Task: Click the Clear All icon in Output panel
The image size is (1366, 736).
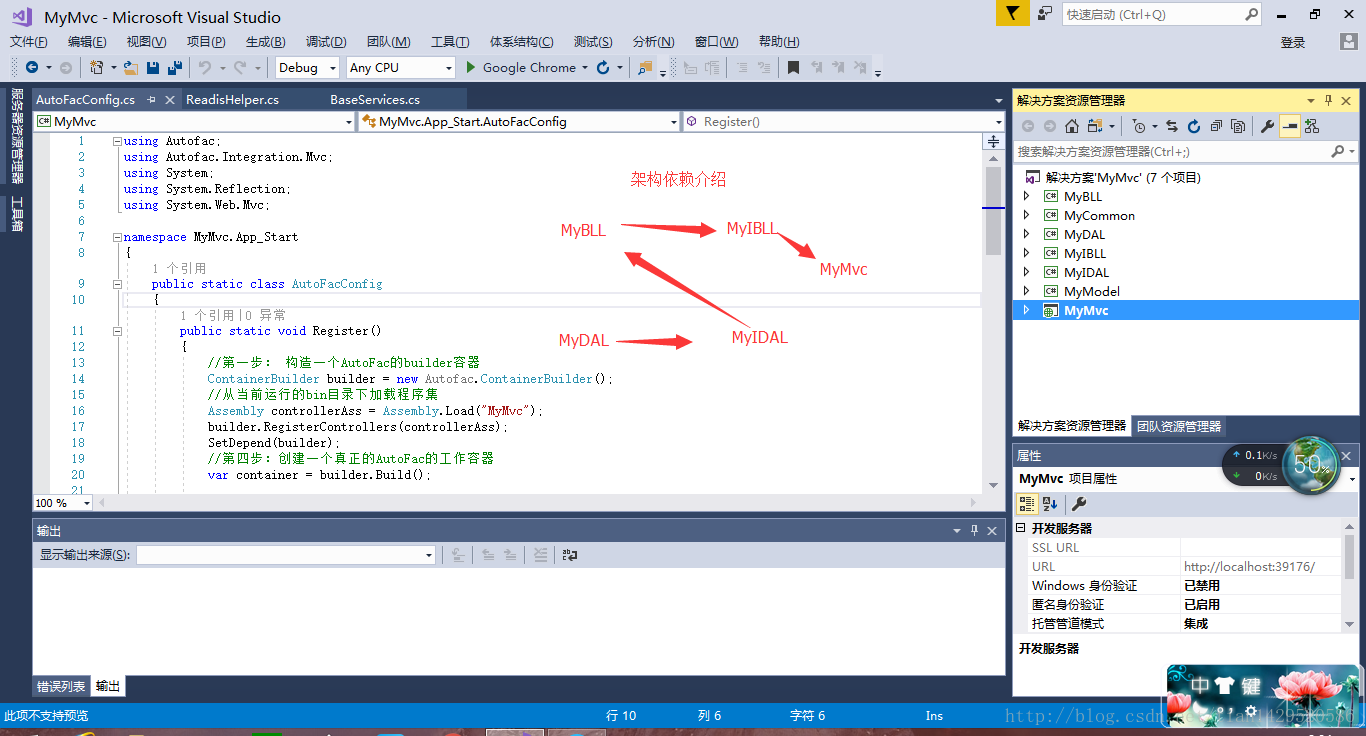Action: click(540, 554)
